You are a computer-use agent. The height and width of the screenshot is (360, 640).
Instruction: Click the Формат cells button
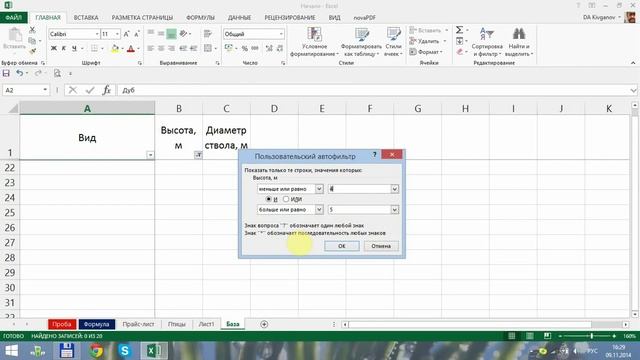coord(427,52)
